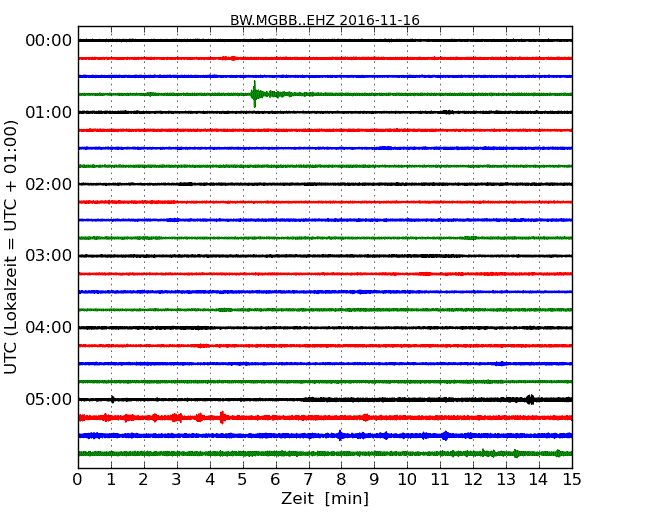The image size is (650, 520).
Task: Click the small black spike at minute 1 on the 05:00 trace
Action: click(x=112, y=399)
